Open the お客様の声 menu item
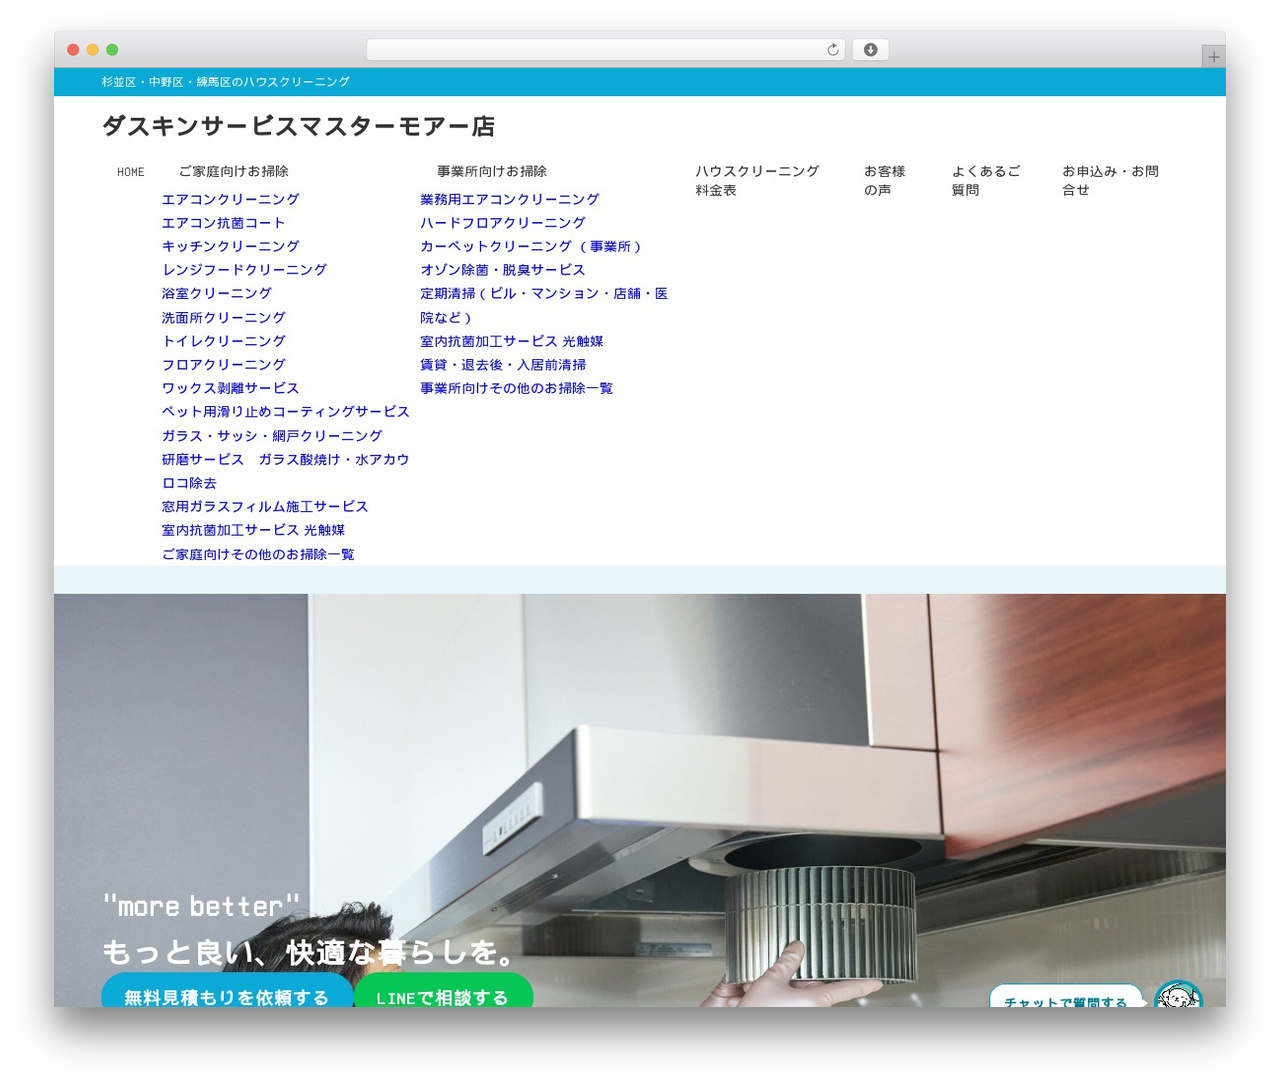1280x1084 pixels. coord(884,181)
